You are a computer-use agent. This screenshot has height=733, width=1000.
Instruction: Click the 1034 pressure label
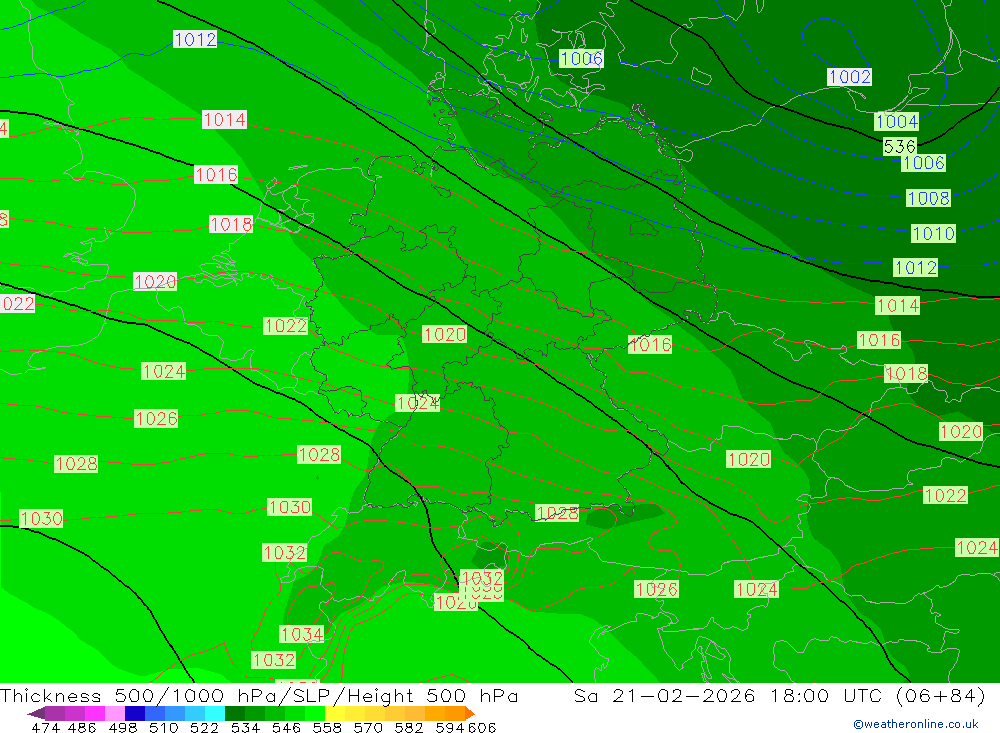click(302, 634)
